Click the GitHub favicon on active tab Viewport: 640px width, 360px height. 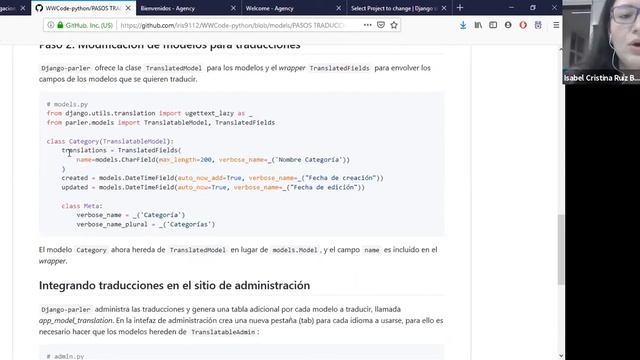(39, 8)
